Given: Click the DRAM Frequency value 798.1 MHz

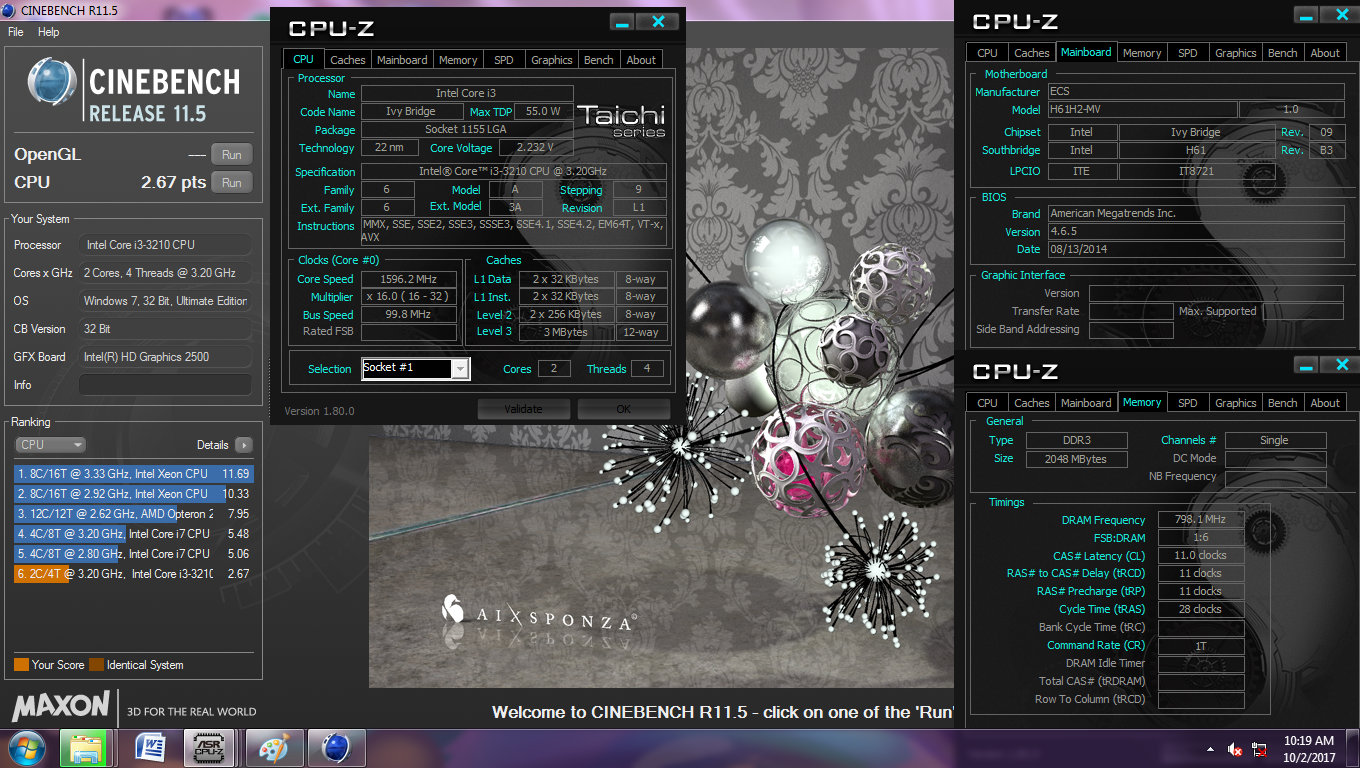Looking at the screenshot, I should (1201, 520).
